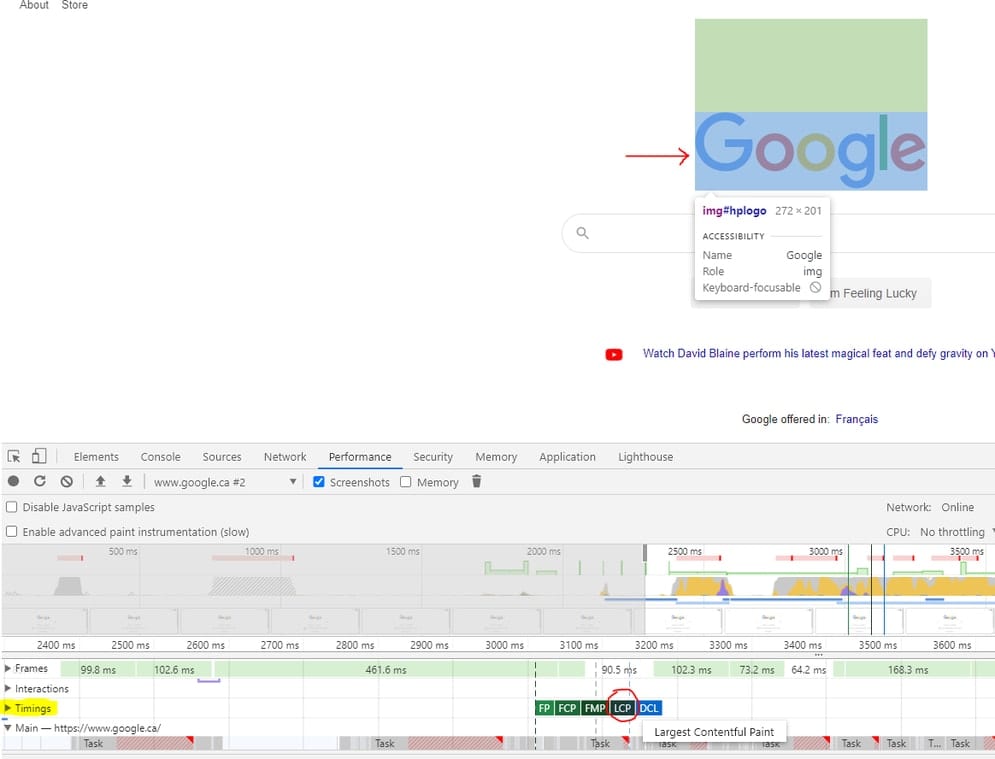Open the David Blaine promo link

[x=819, y=353]
